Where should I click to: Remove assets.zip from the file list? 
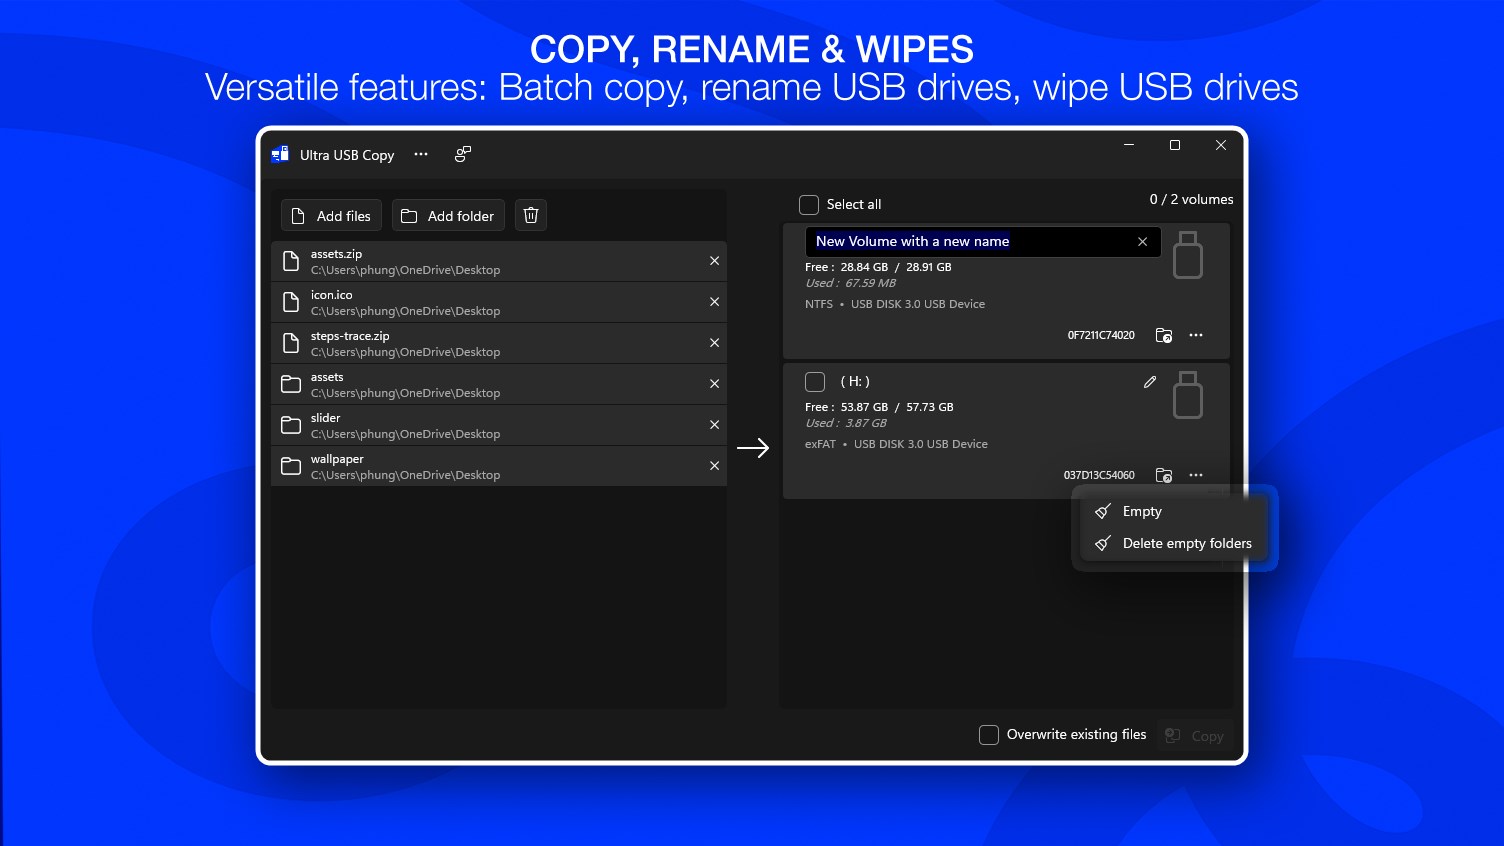tap(714, 261)
